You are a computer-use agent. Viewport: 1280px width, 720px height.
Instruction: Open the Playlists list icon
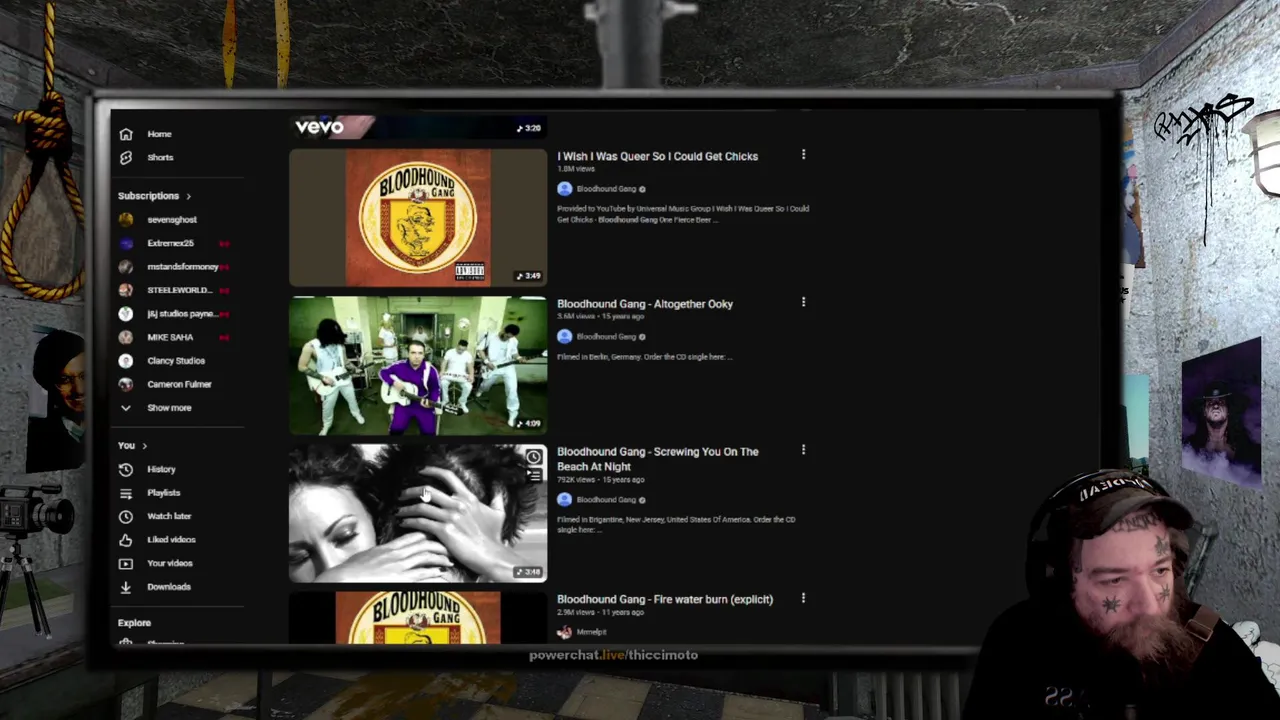[125, 493]
